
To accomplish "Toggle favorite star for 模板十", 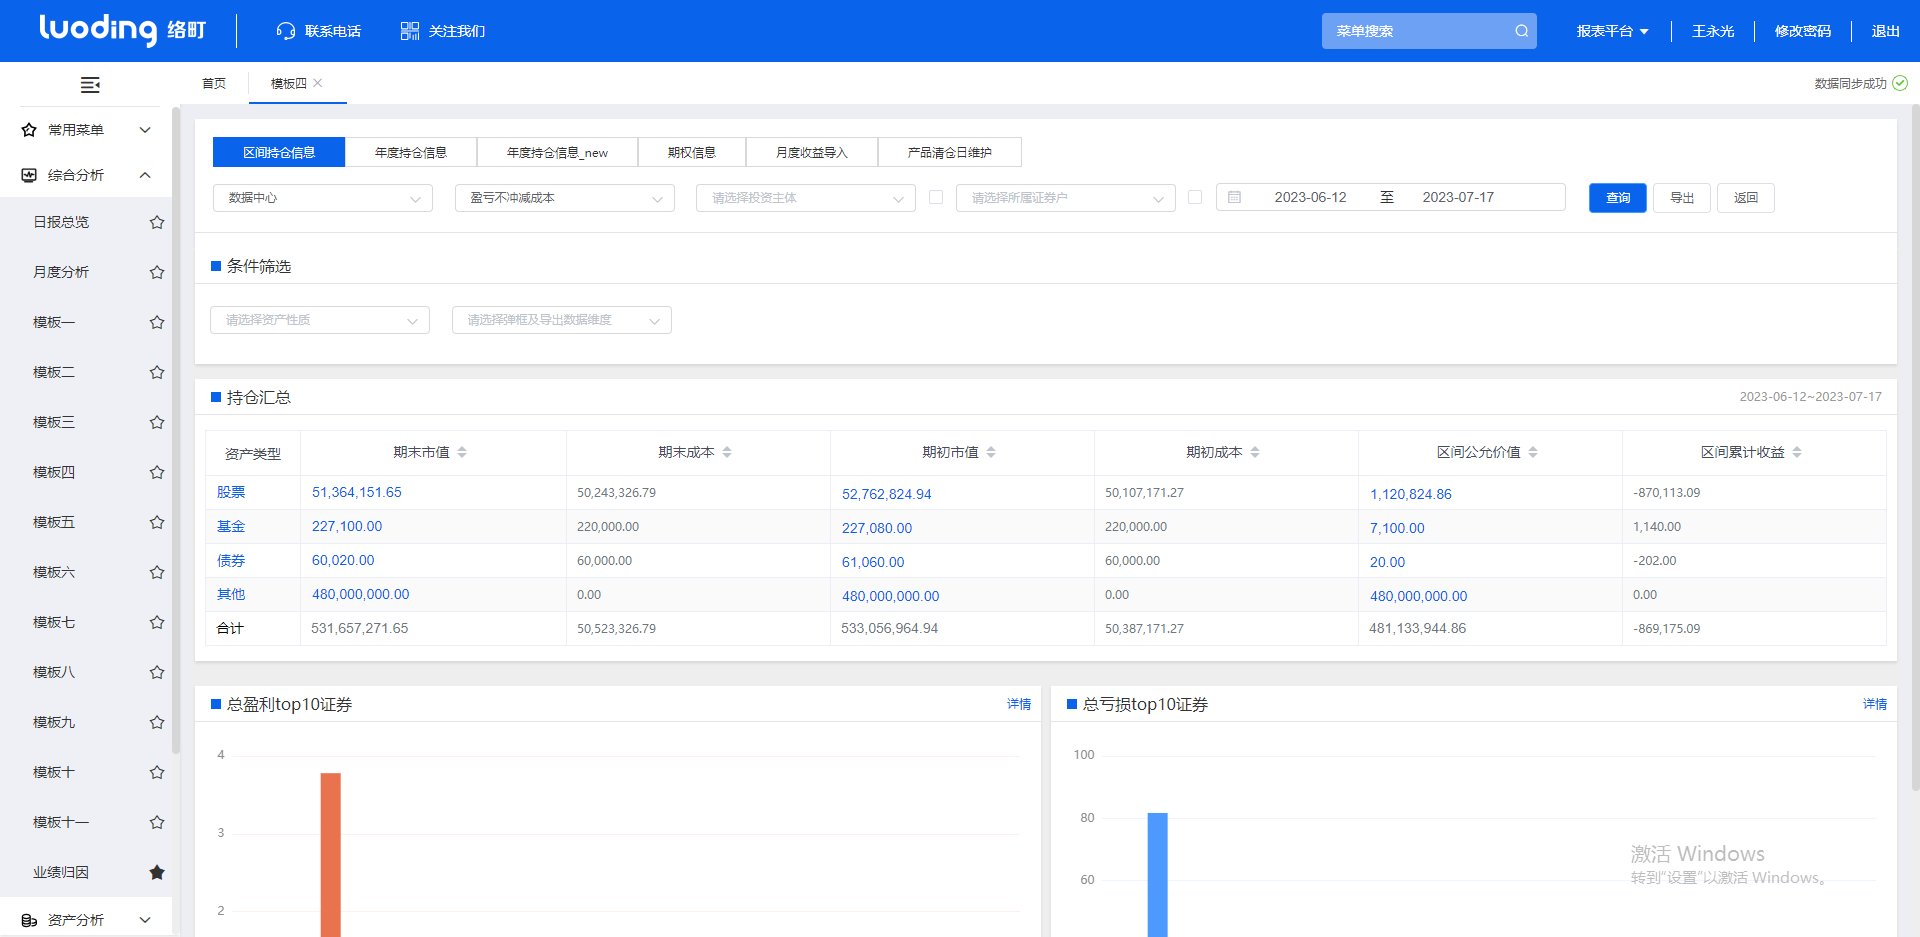I will pos(157,772).
